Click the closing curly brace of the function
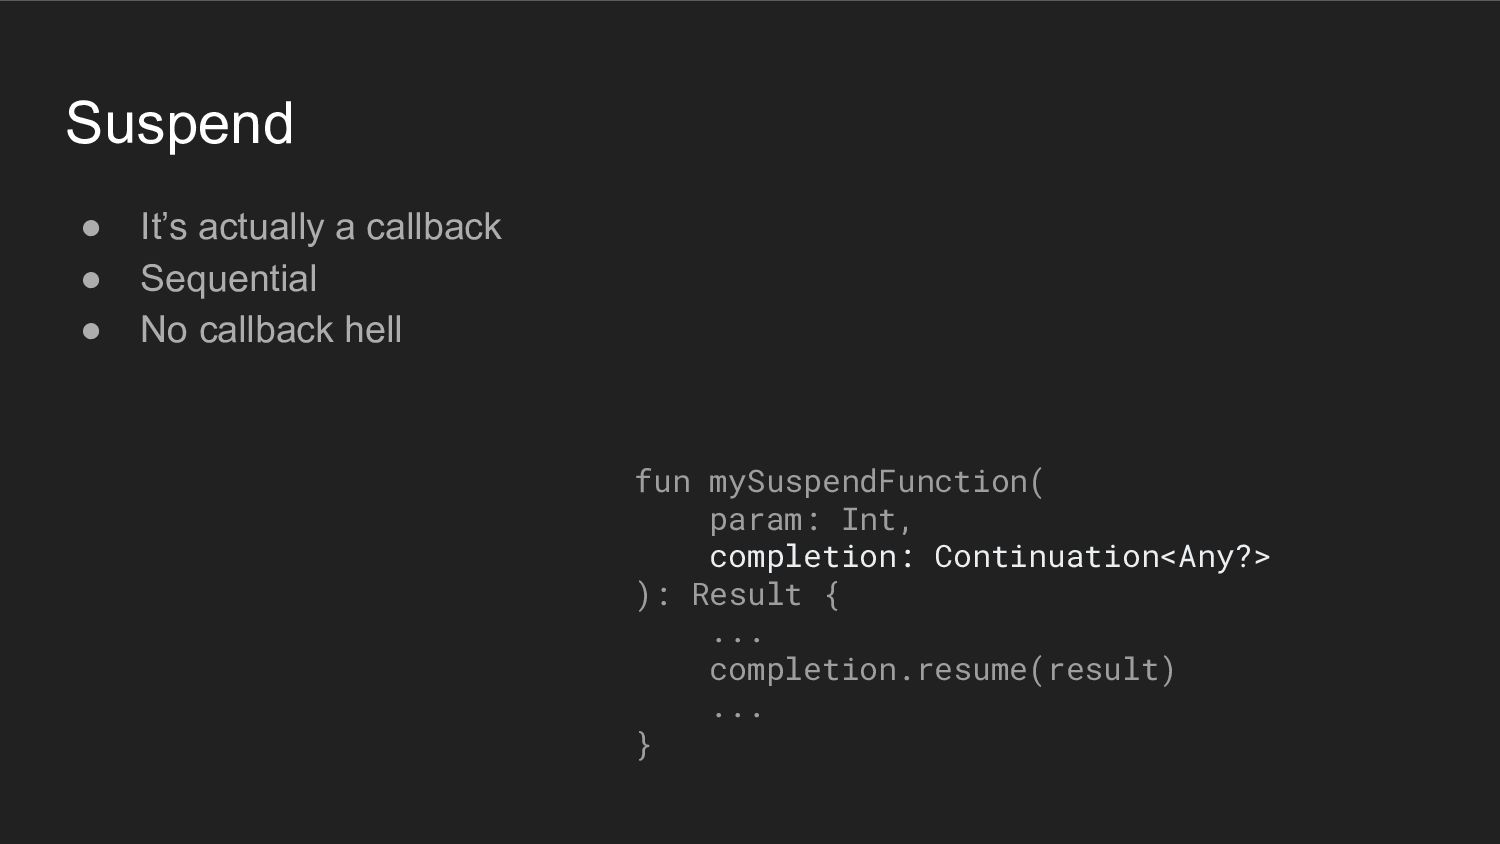The width and height of the screenshot is (1500, 844). click(x=643, y=745)
